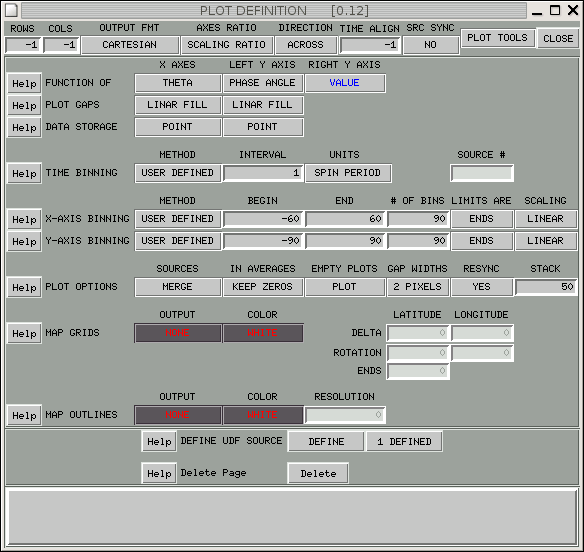The height and width of the screenshot is (552, 584).
Task: Toggle X-axis ENDS limits button
Action: point(482,219)
